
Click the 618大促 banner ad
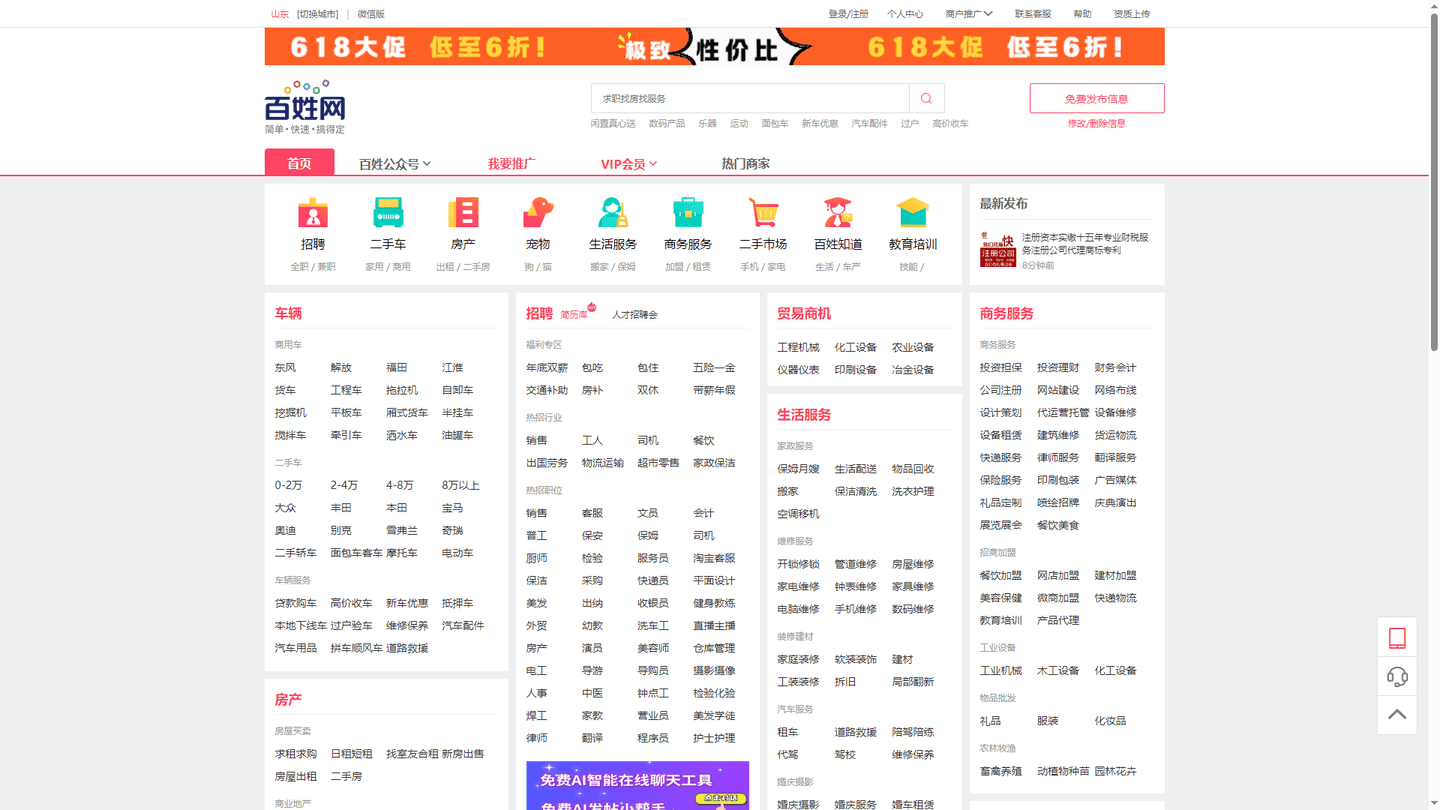tap(715, 47)
